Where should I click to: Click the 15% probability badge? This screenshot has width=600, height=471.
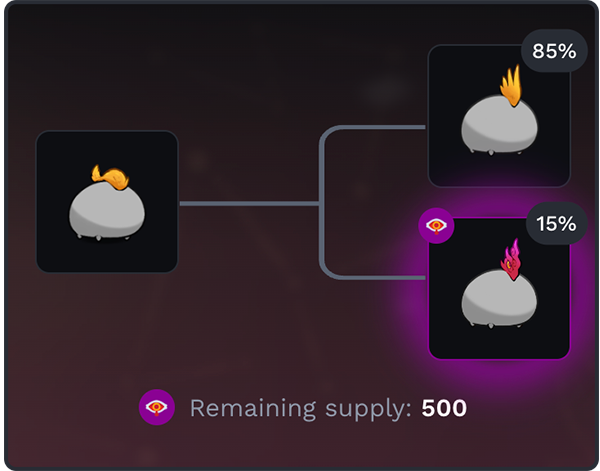click(556, 223)
